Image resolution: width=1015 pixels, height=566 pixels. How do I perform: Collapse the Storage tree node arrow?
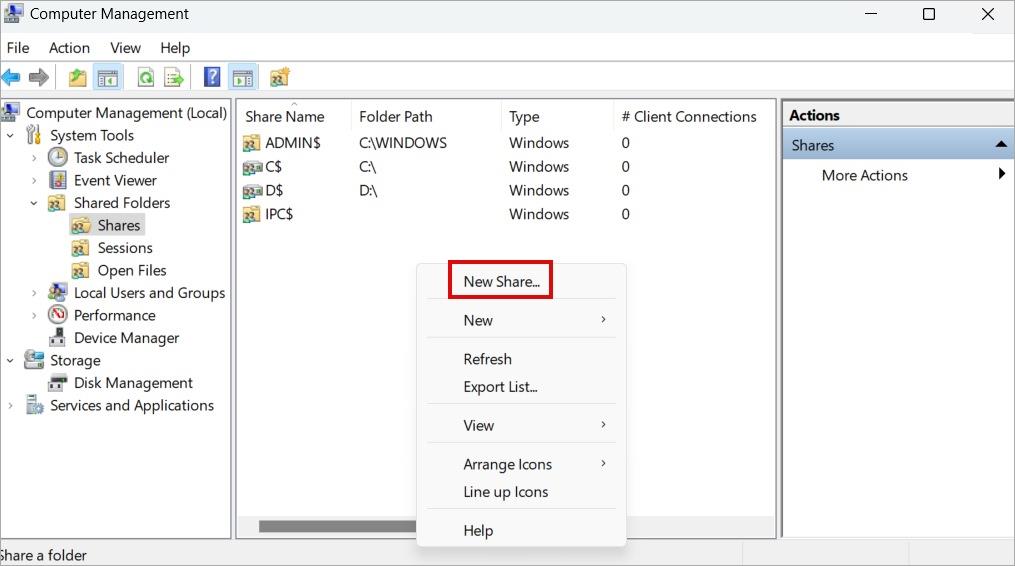click(x=10, y=361)
